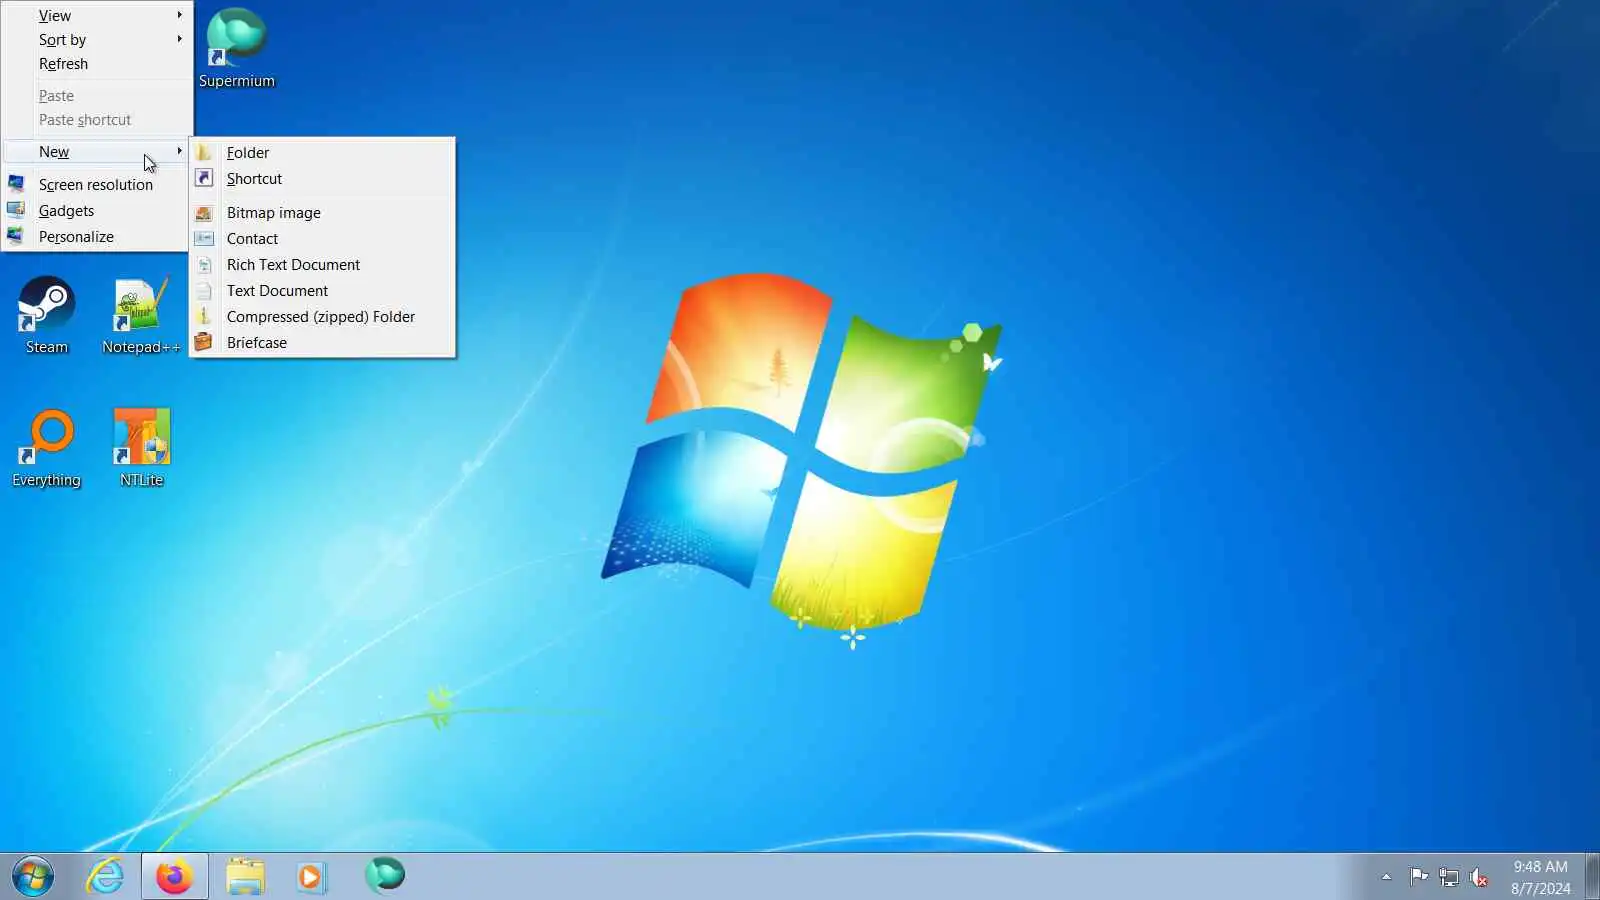Open Screen resolution from the context menu
The width and height of the screenshot is (1600, 900).
point(97,184)
